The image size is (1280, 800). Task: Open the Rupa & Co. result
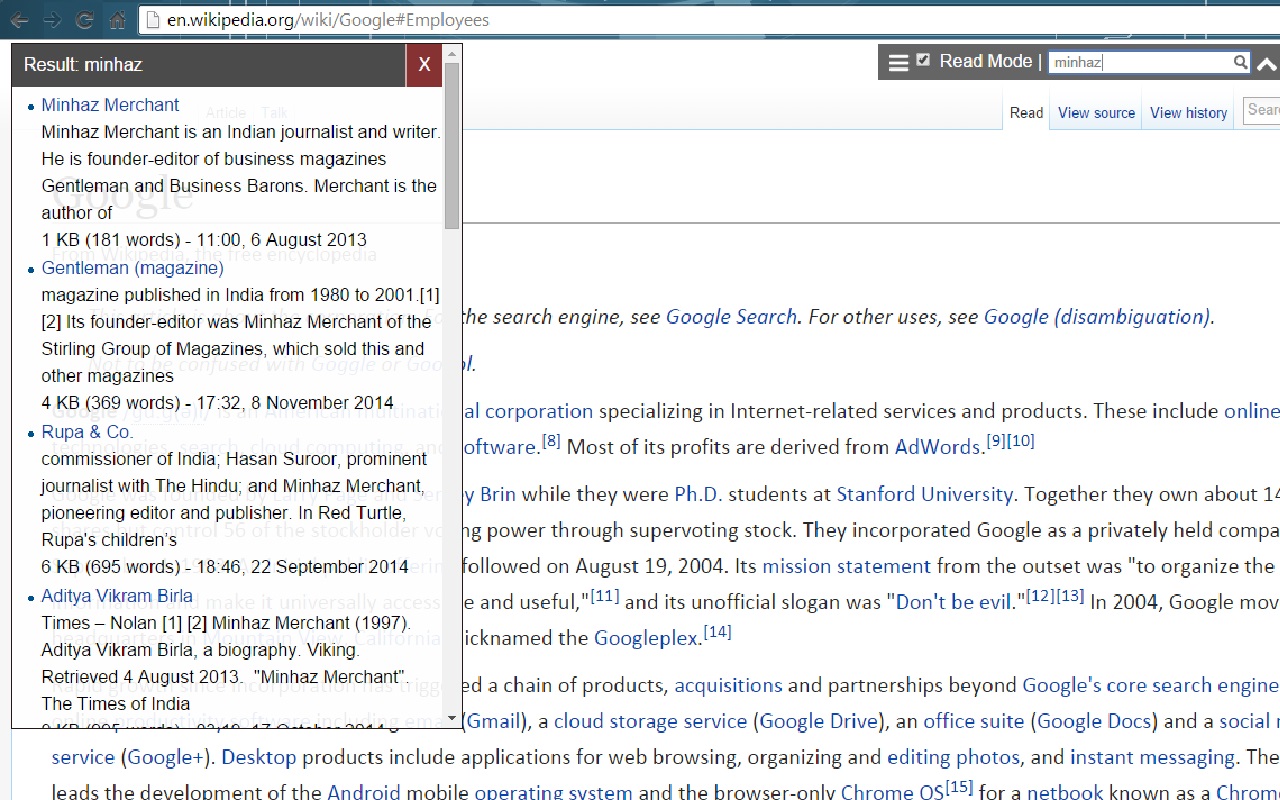tap(87, 432)
